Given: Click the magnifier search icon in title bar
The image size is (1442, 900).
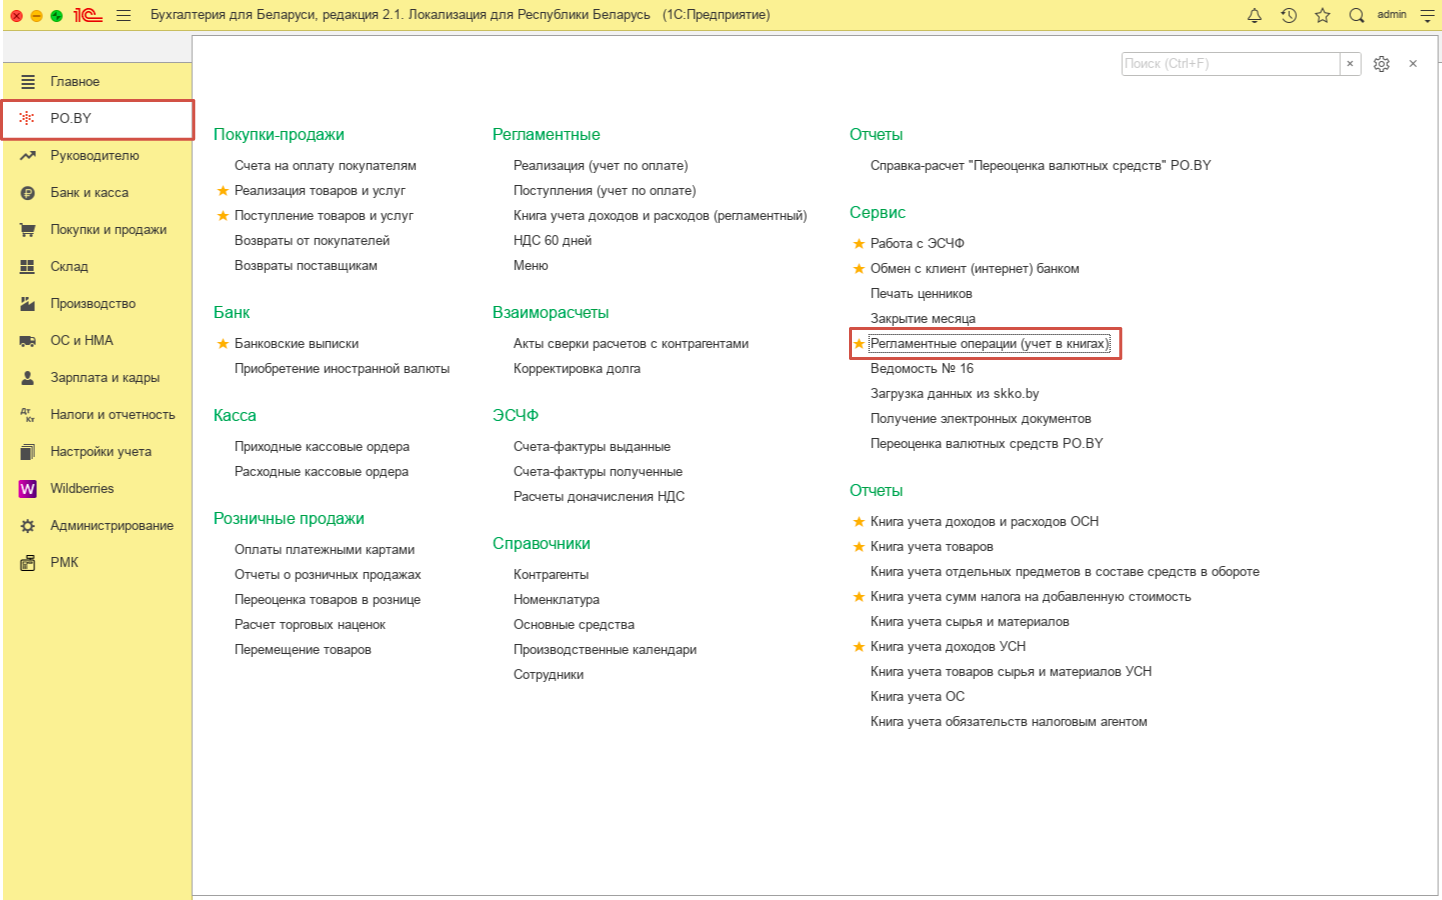Looking at the screenshot, I should pyautogui.click(x=1356, y=15).
